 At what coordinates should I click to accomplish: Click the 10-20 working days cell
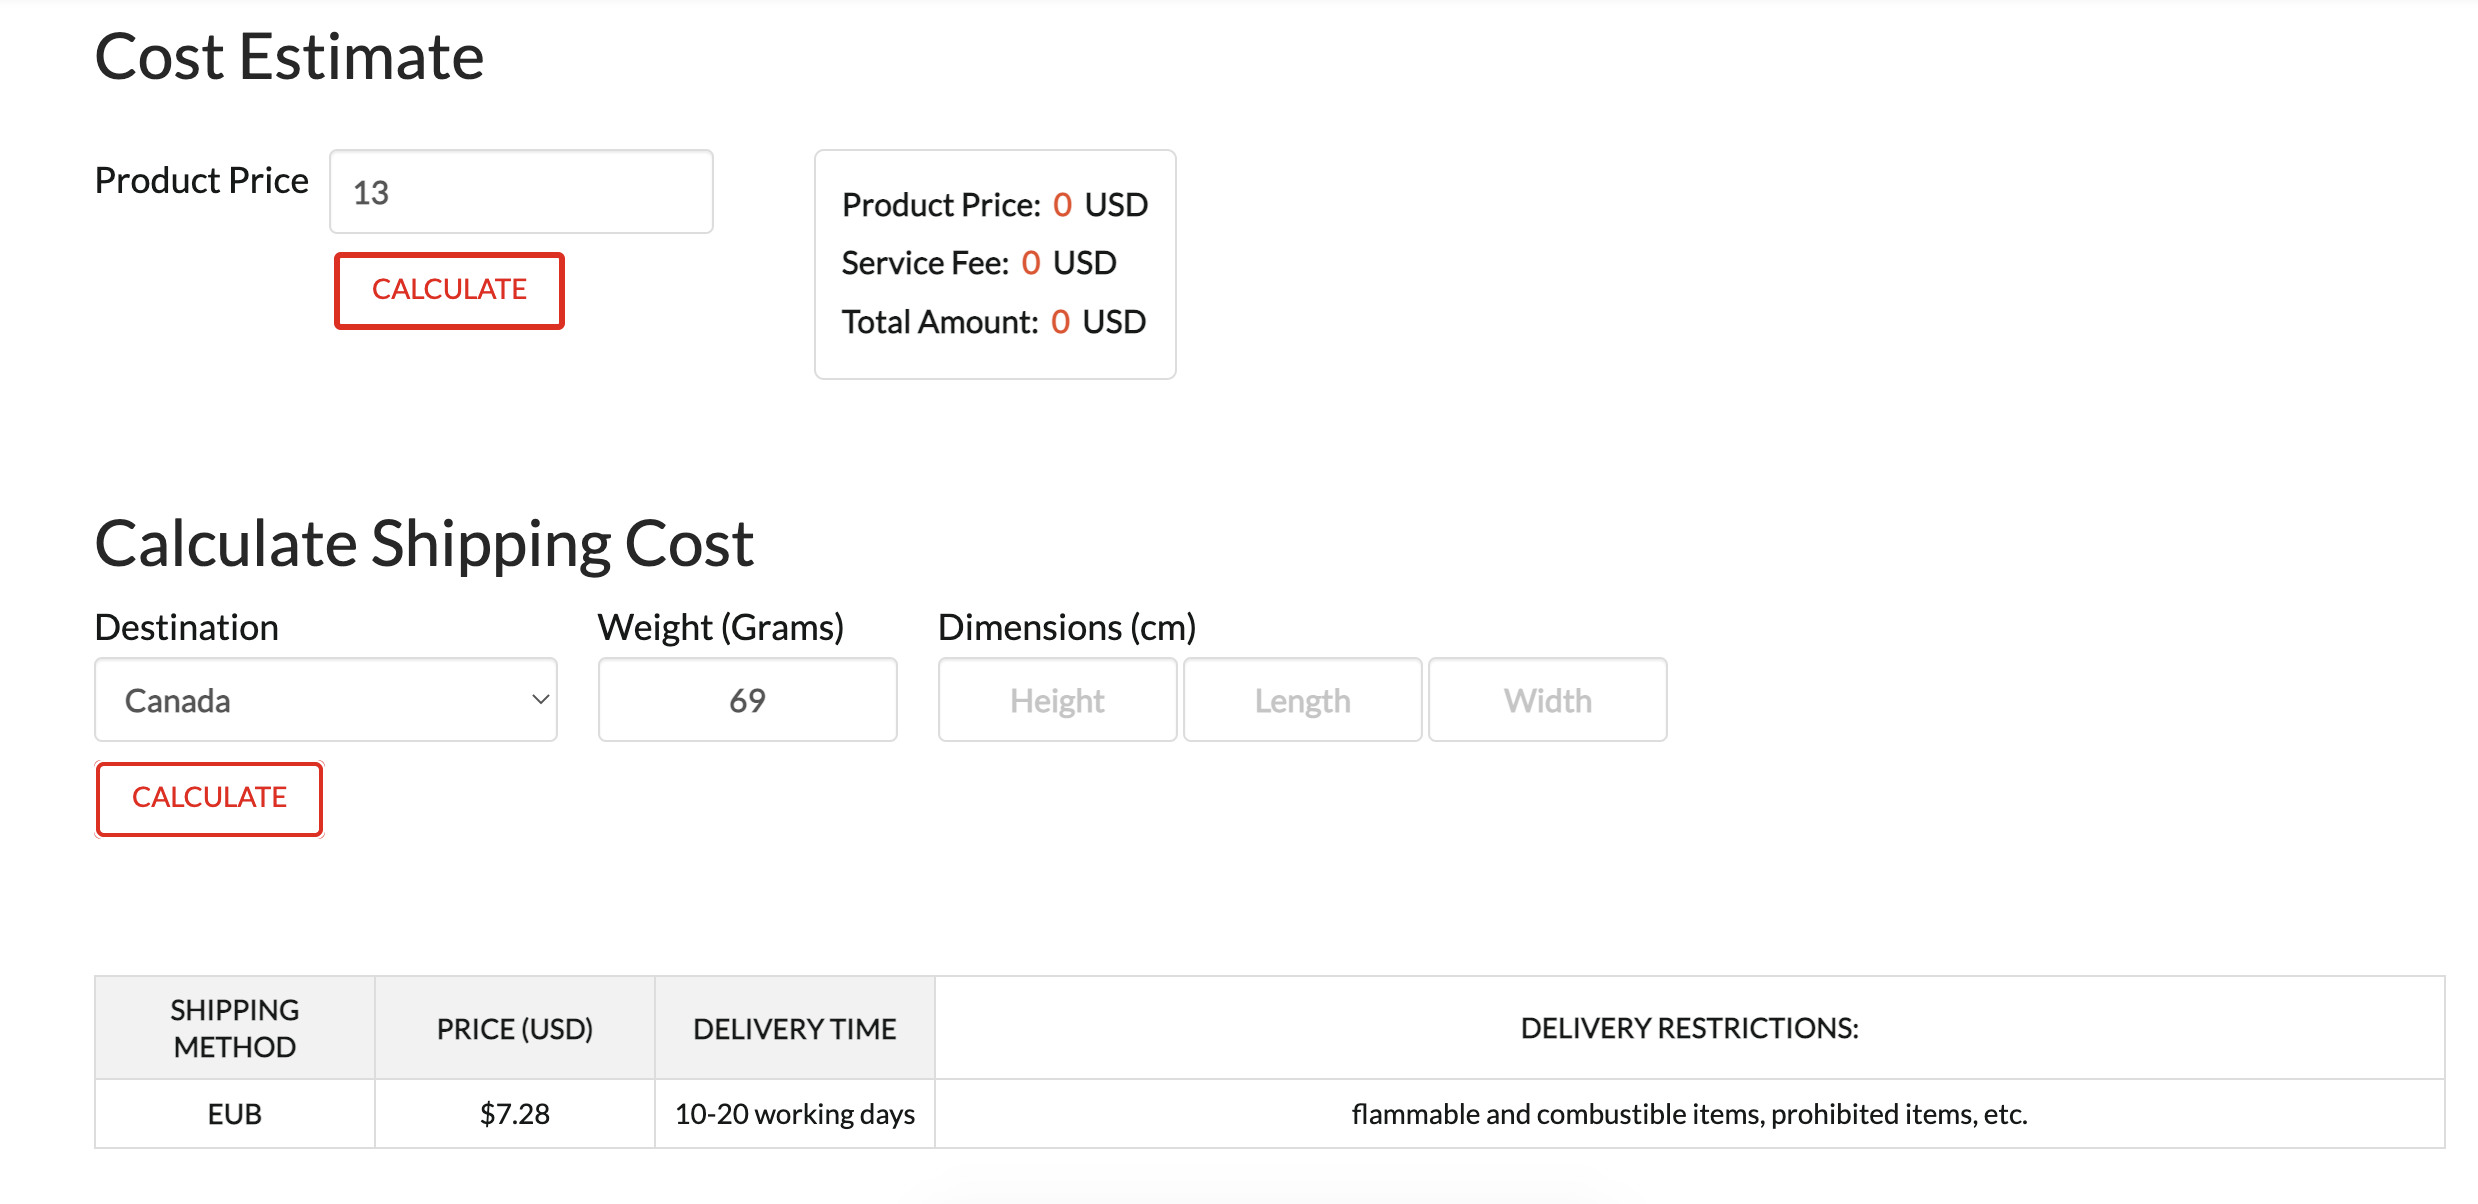(795, 1113)
